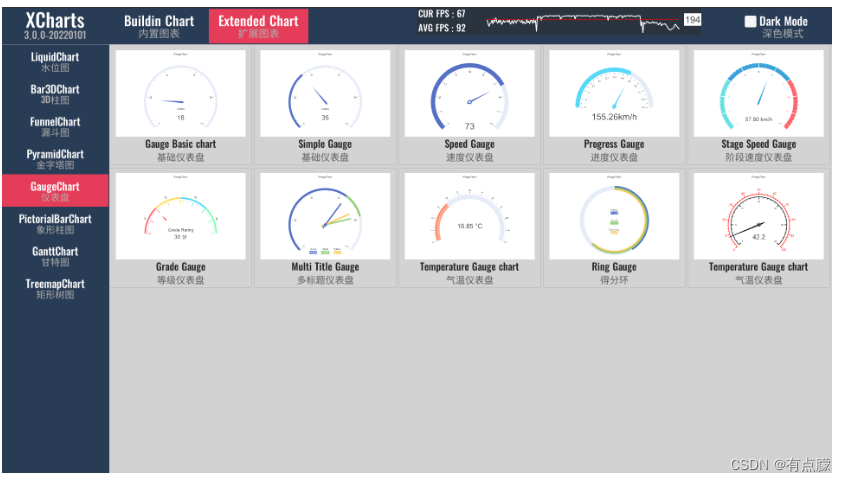
Task: Switch to the Buildin Chart tab
Action: (161, 26)
